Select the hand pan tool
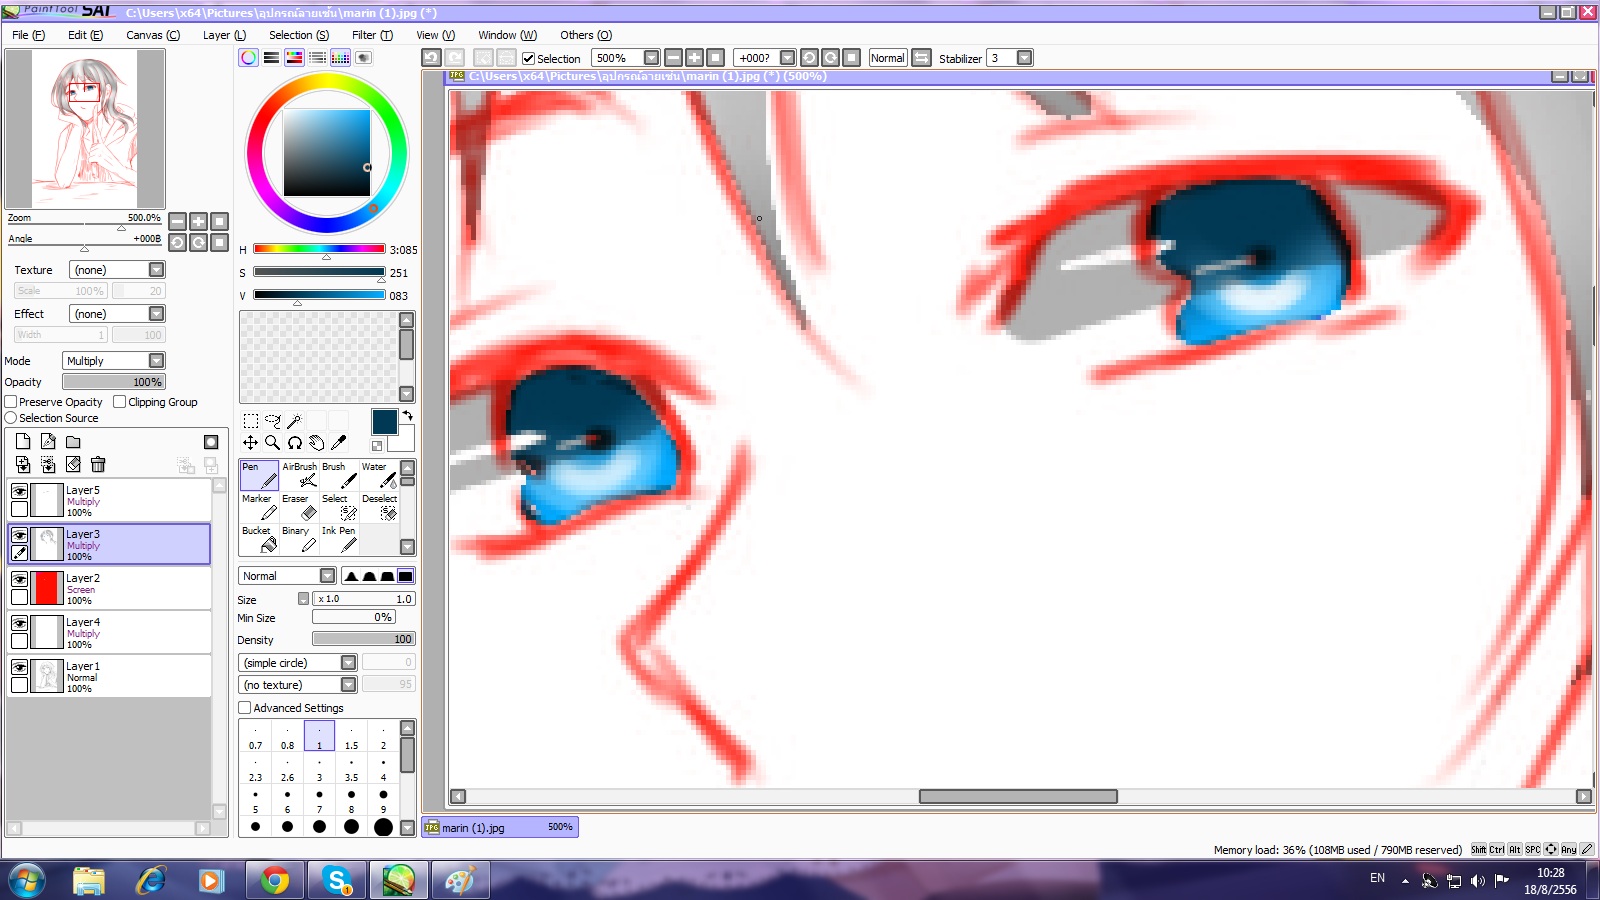This screenshot has height=900, width=1600. [317, 443]
